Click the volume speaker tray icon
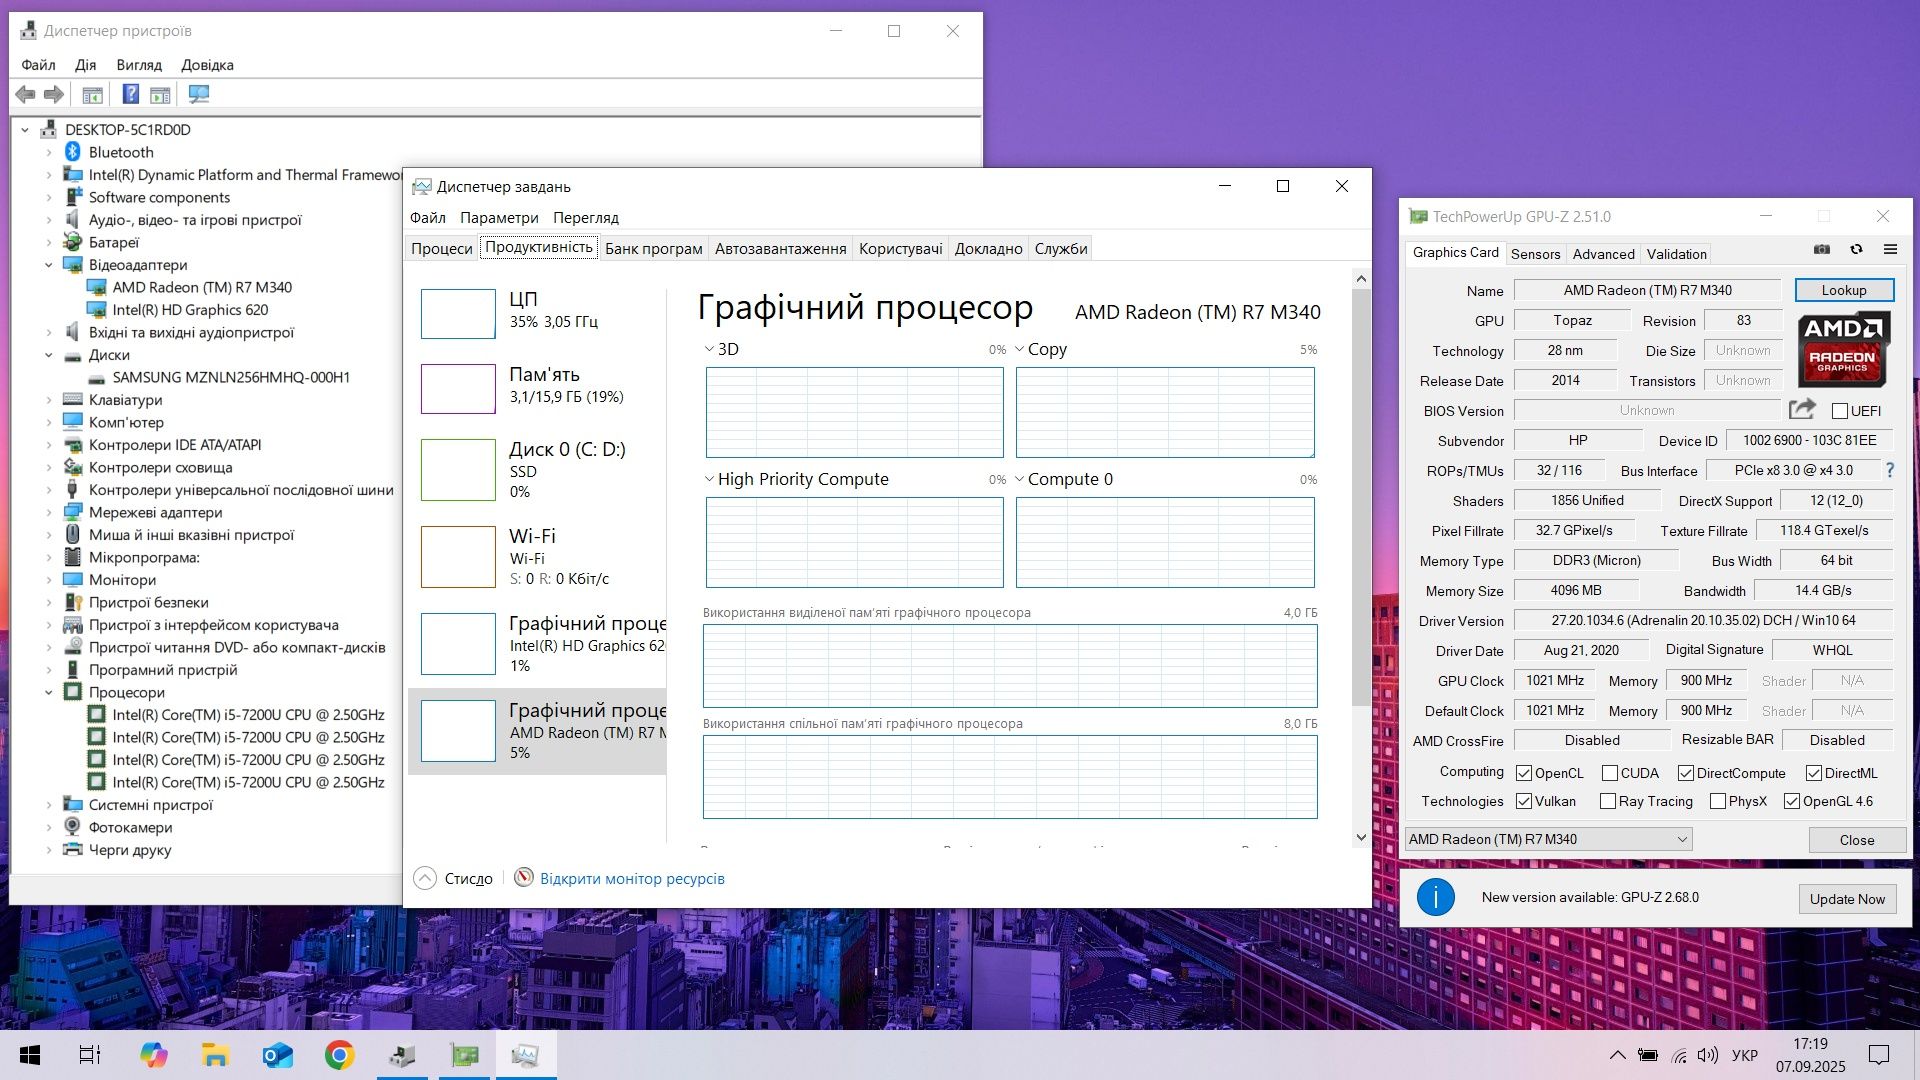 (1708, 1055)
